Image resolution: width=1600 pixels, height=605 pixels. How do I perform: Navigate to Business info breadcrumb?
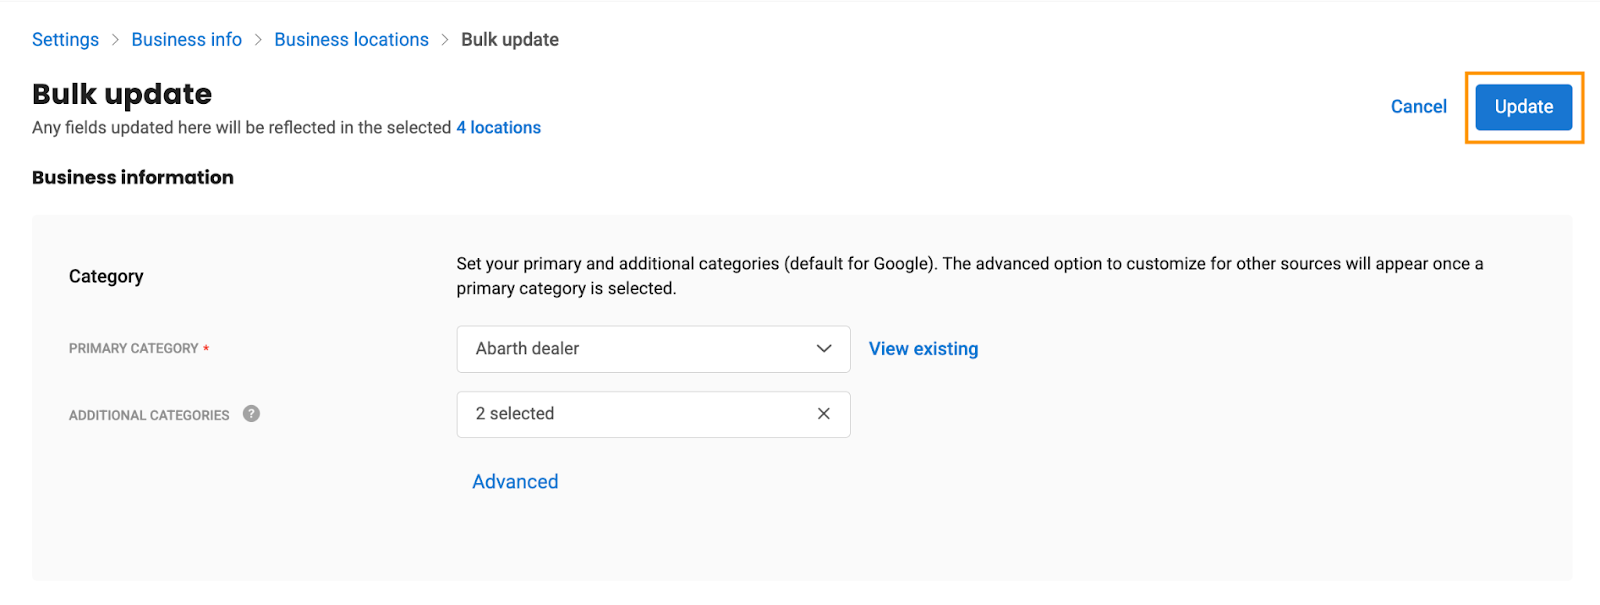pyautogui.click(x=187, y=40)
